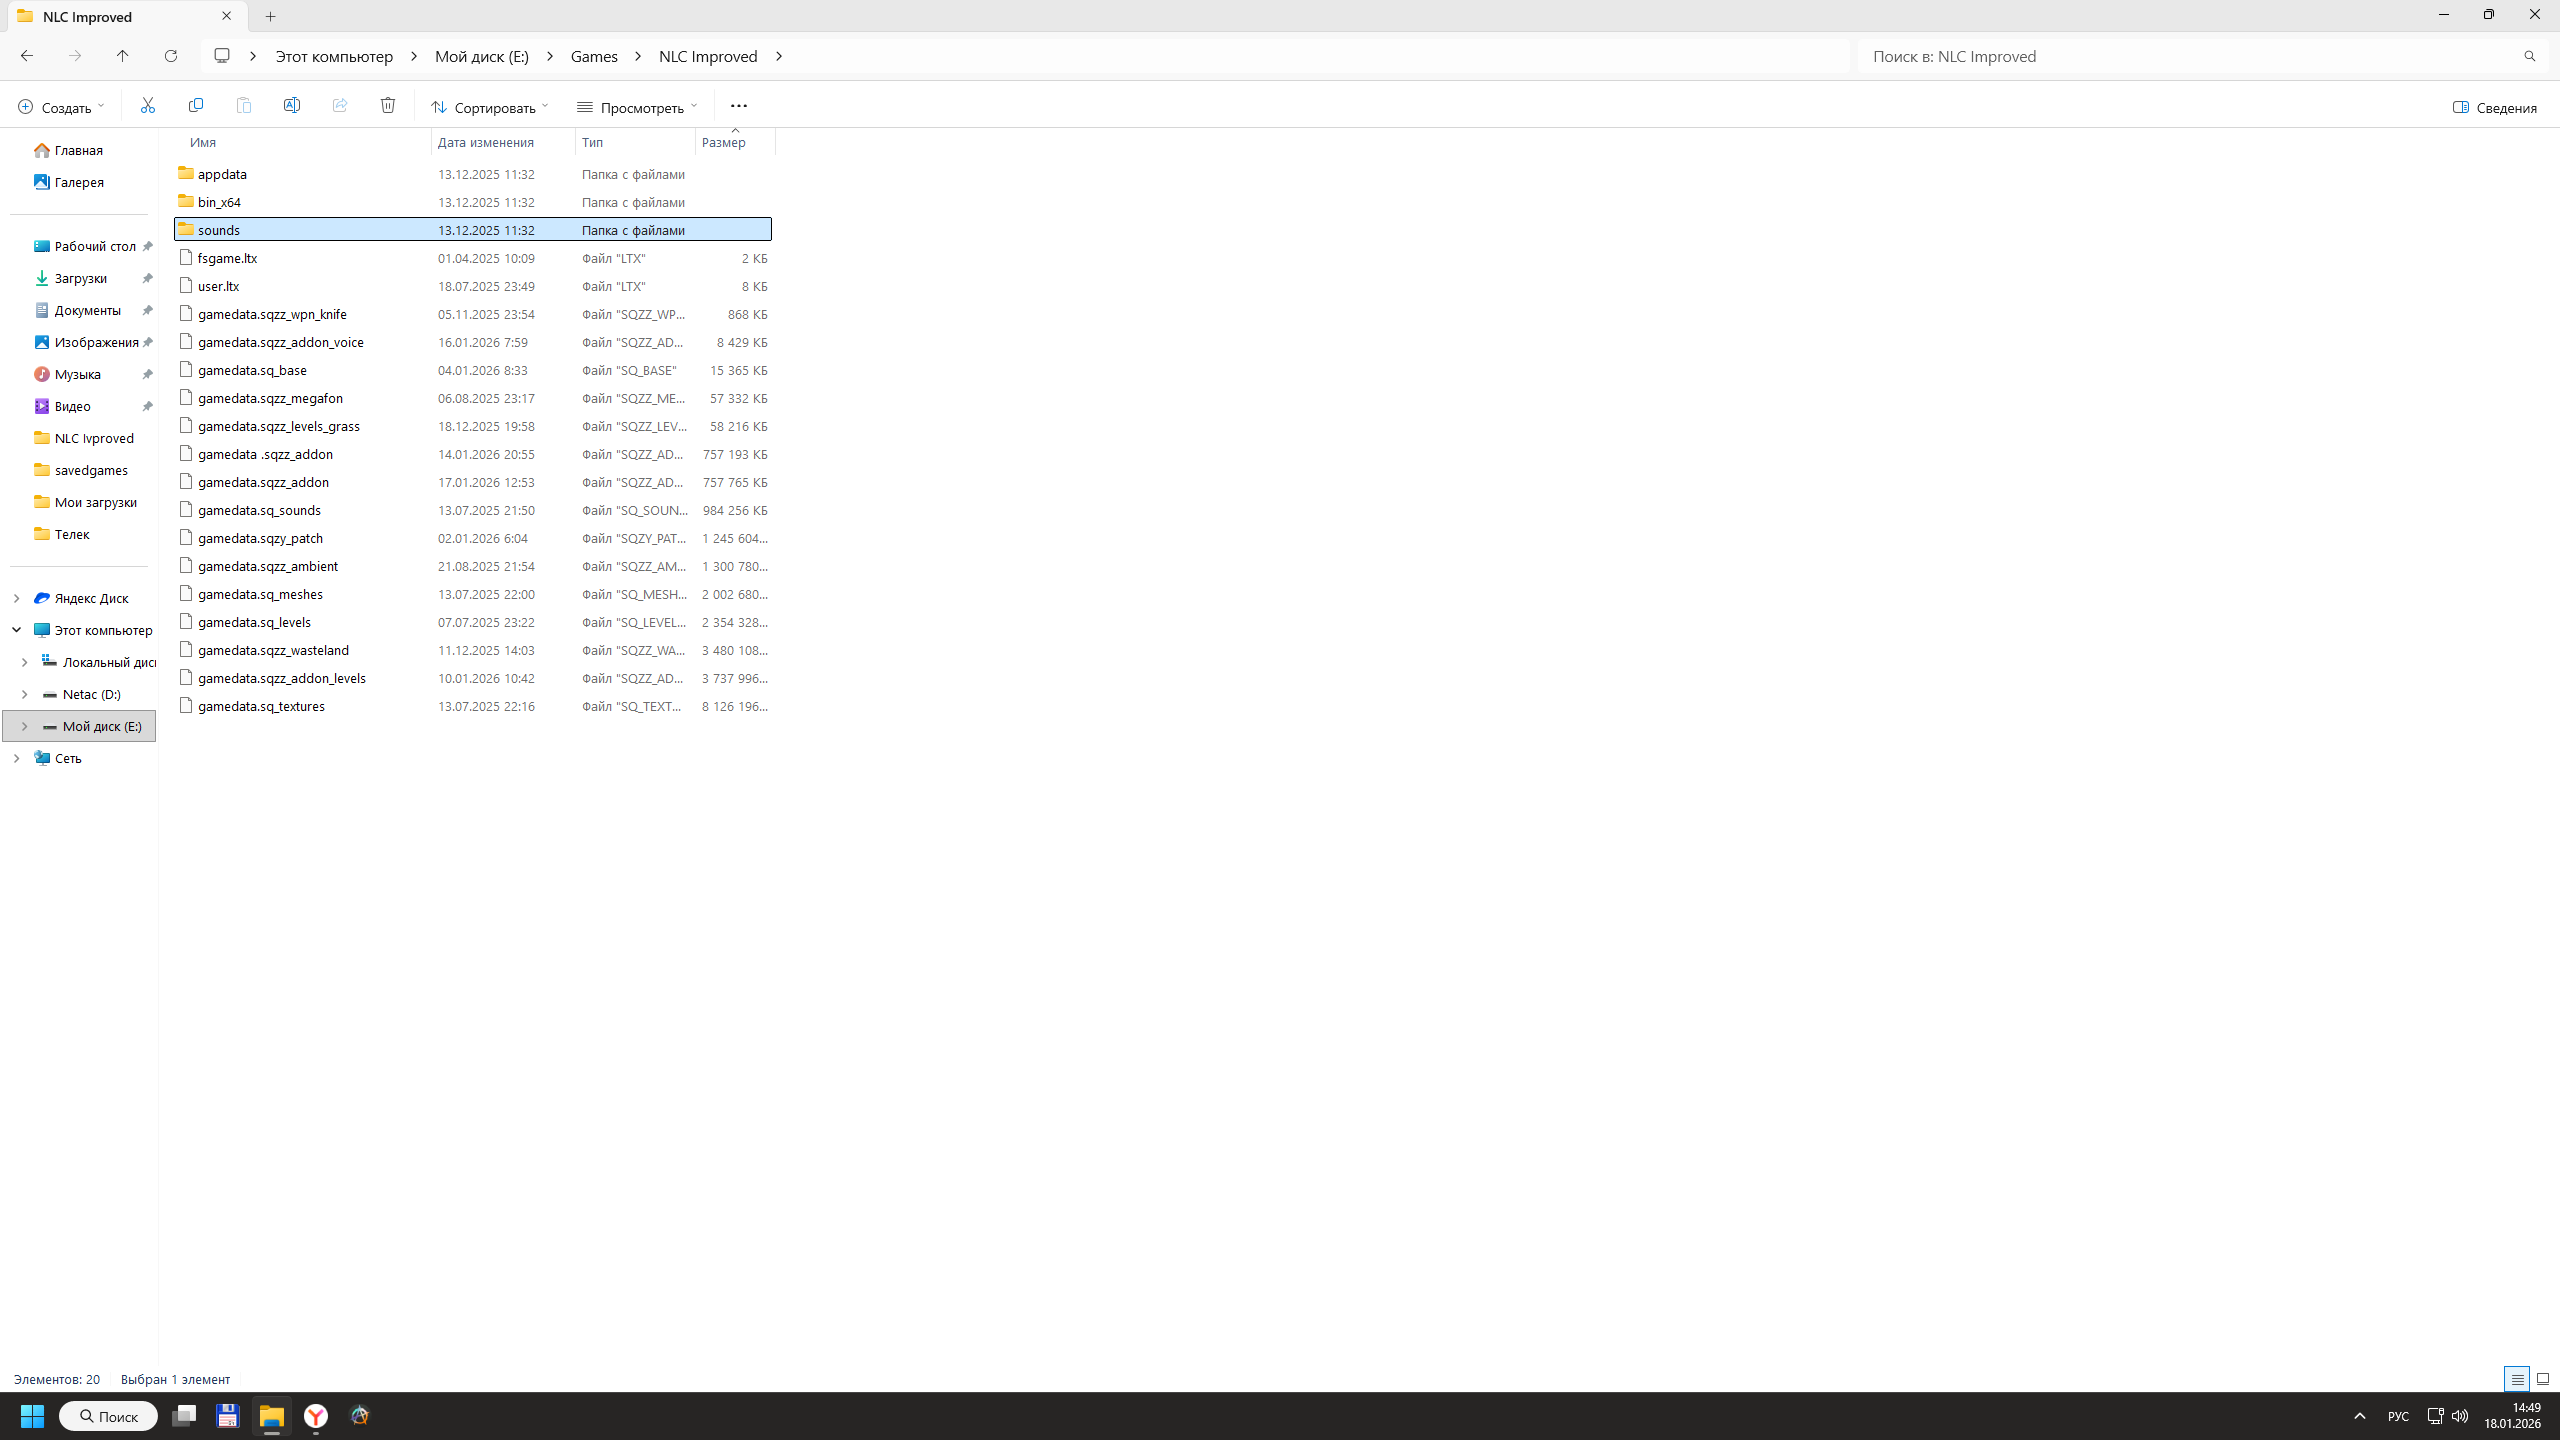Switch to large thumbnails view icon
2560x1440 pixels.
(2543, 1379)
